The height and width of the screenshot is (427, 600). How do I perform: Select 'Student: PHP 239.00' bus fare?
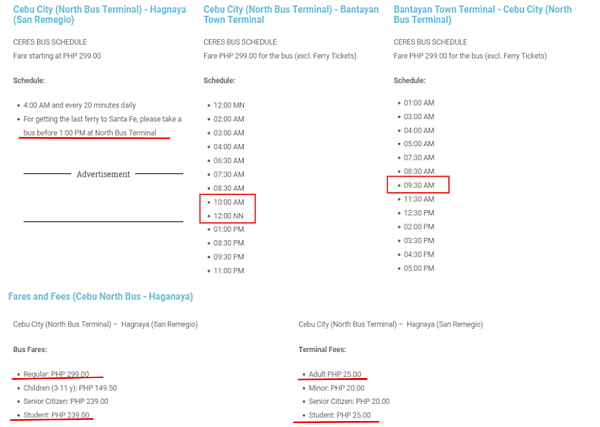(56, 415)
